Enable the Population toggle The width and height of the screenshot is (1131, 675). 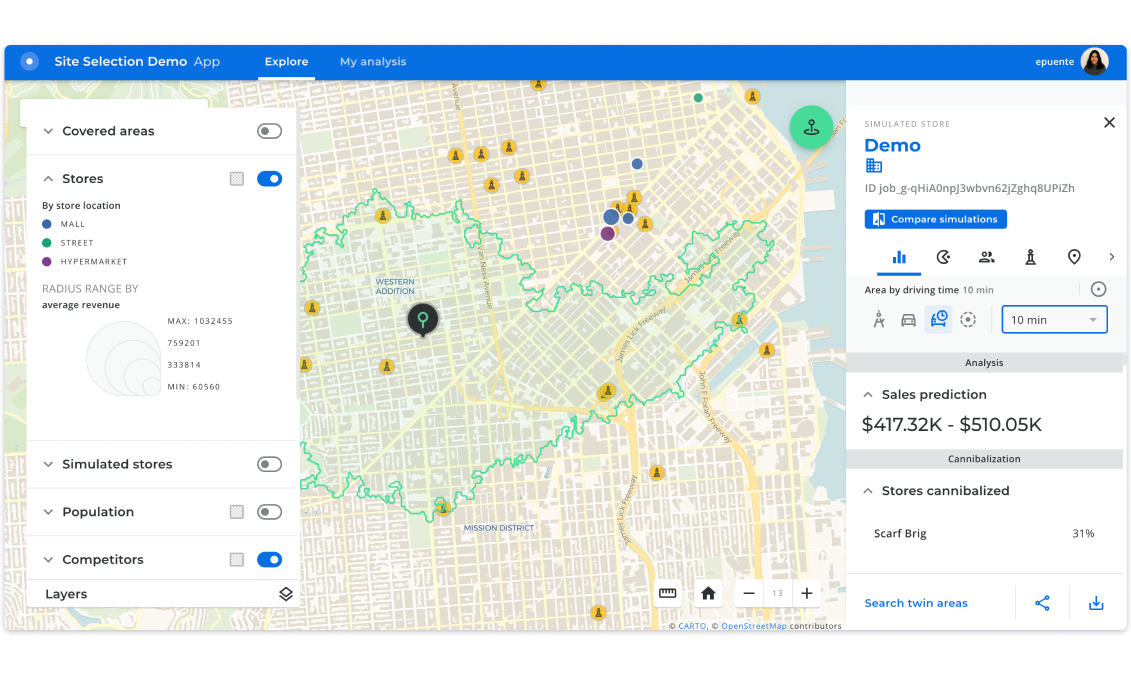tap(268, 511)
